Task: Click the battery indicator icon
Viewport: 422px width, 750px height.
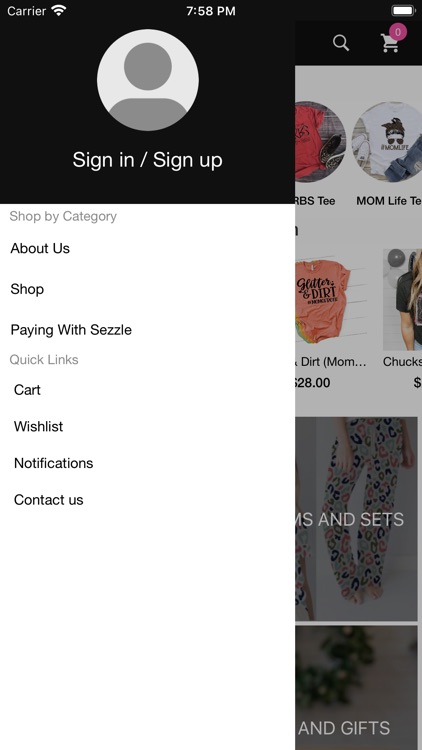Action: click(403, 11)
